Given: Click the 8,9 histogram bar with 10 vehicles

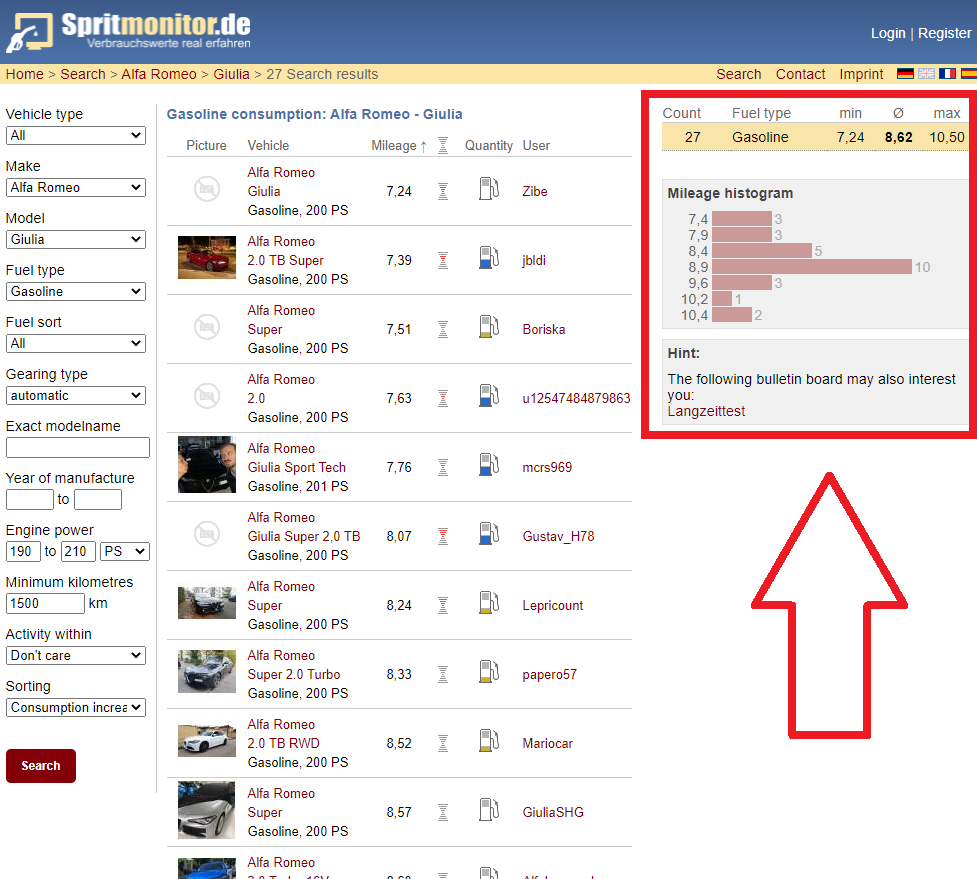Looking at the screenshot, I should click(812, 267).
